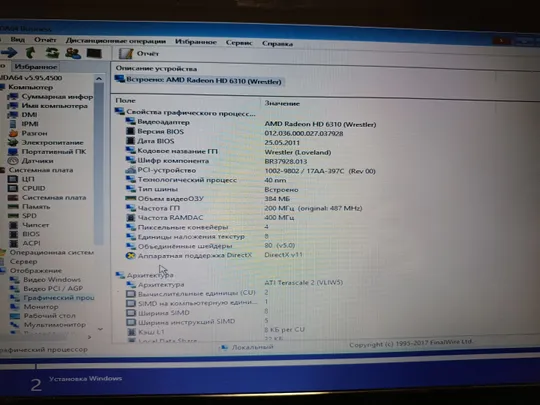Click the refresh toolbar icon

(52, 53)
